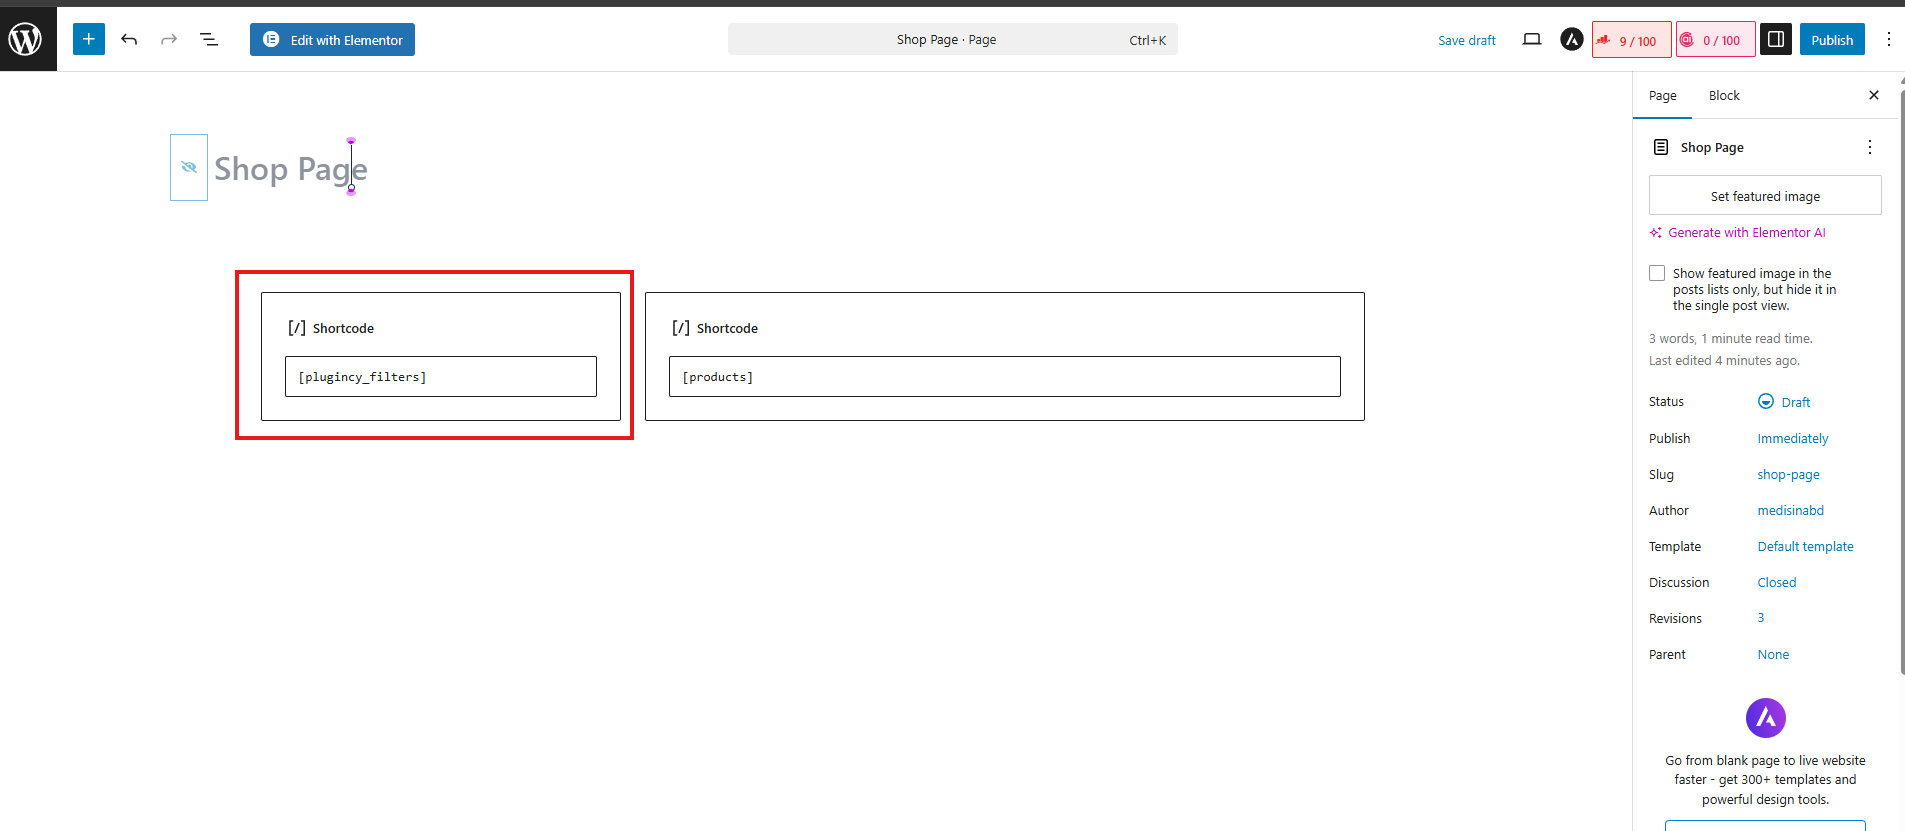The width and height of the screenshot is (1905, 831).
Task: Click the Publish button
Action: tap(1831, 40)
